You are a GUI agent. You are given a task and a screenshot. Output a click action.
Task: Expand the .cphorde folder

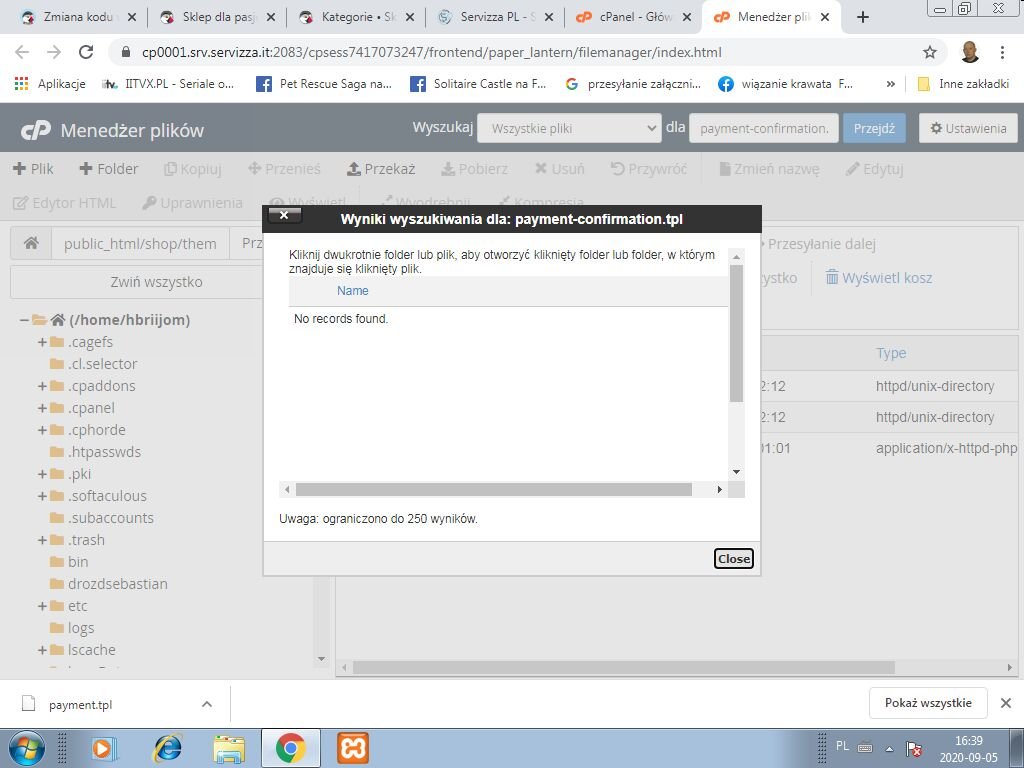click(42, 430)
